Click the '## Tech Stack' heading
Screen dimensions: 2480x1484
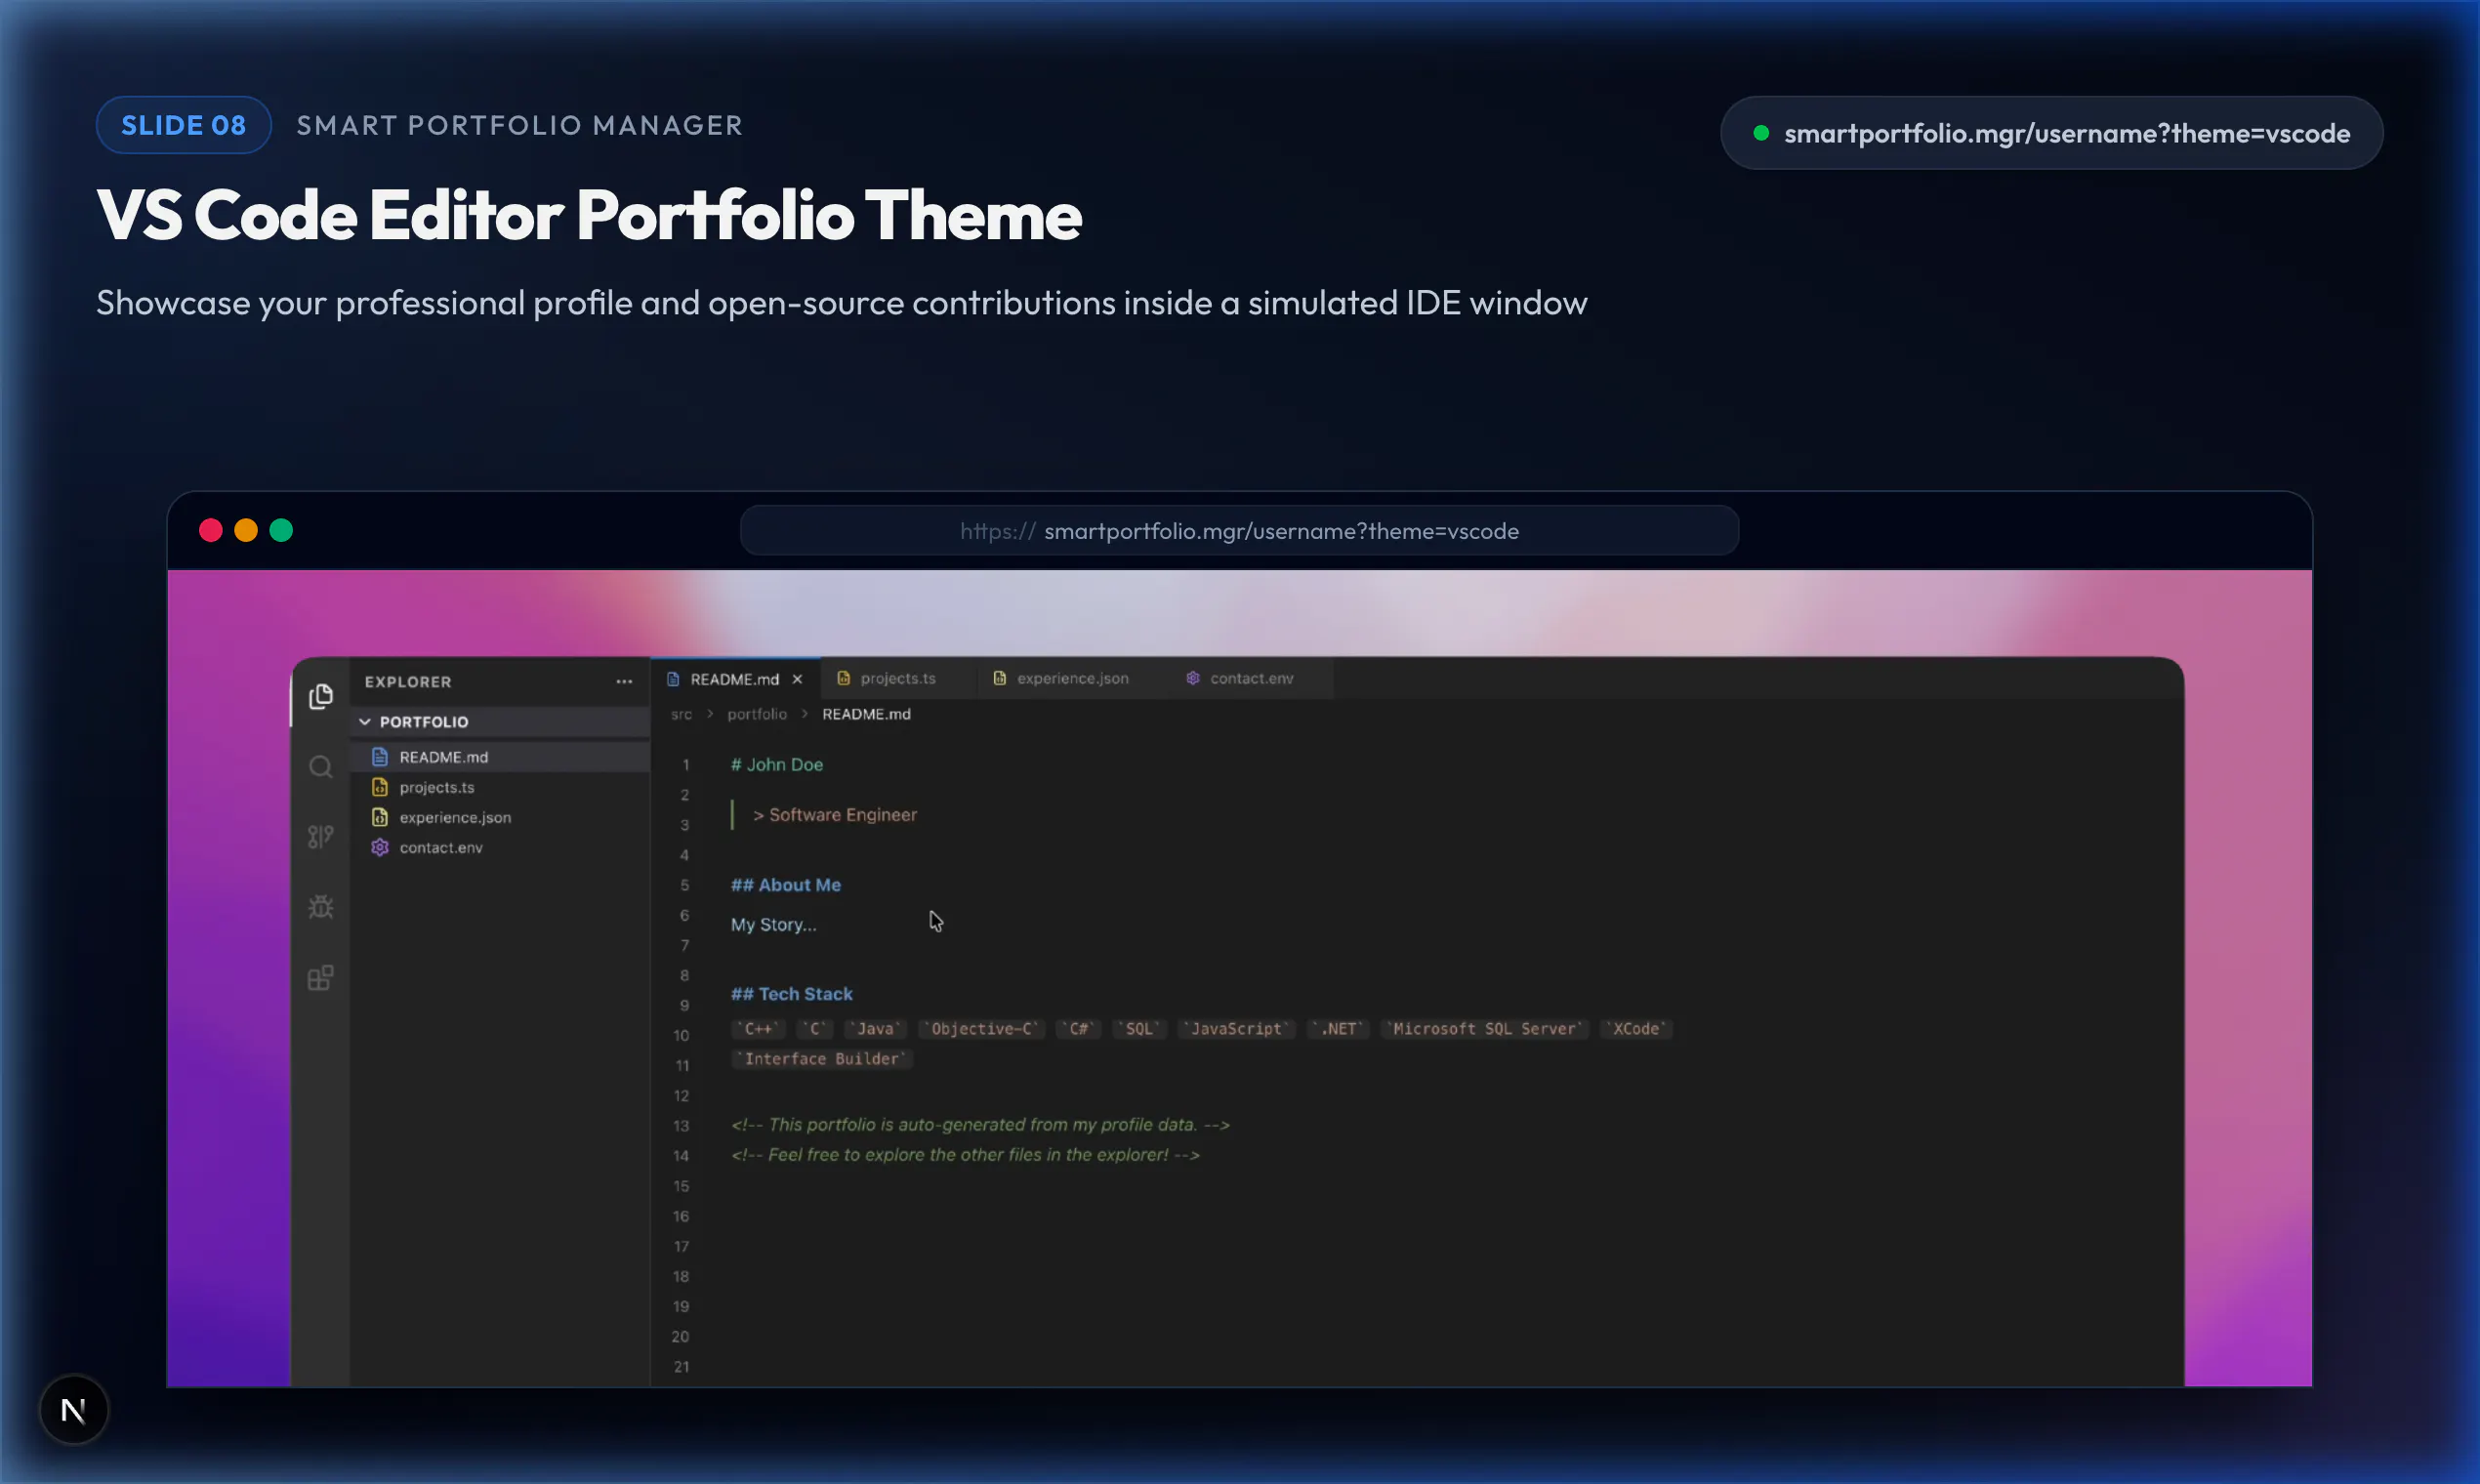(x=792, y=994)
